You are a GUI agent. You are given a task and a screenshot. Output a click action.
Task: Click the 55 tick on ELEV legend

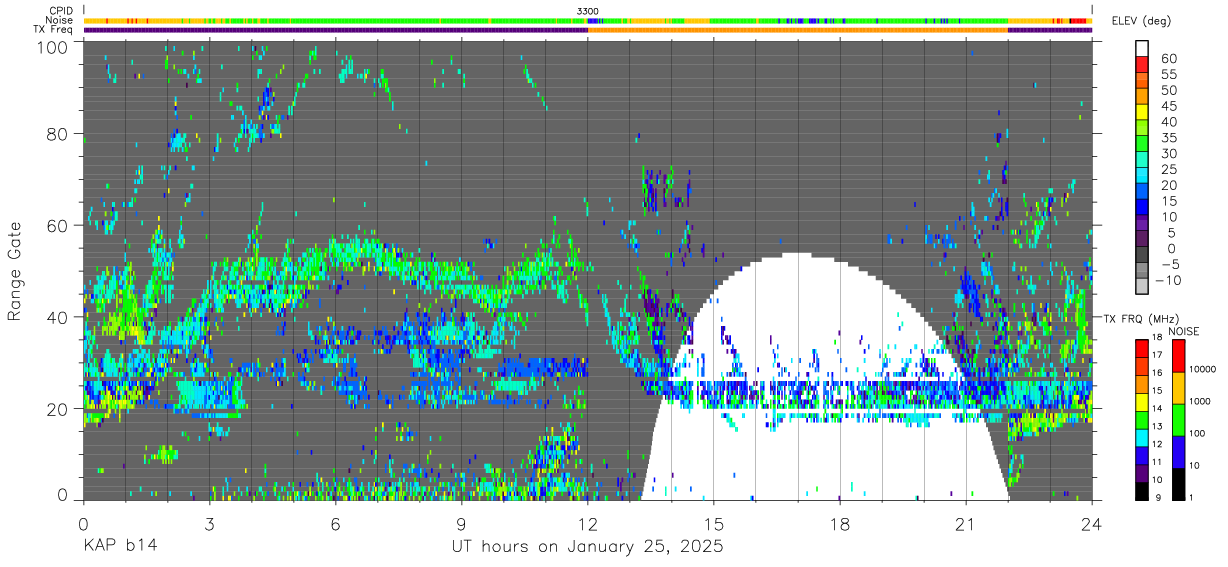click(1168, 75)
